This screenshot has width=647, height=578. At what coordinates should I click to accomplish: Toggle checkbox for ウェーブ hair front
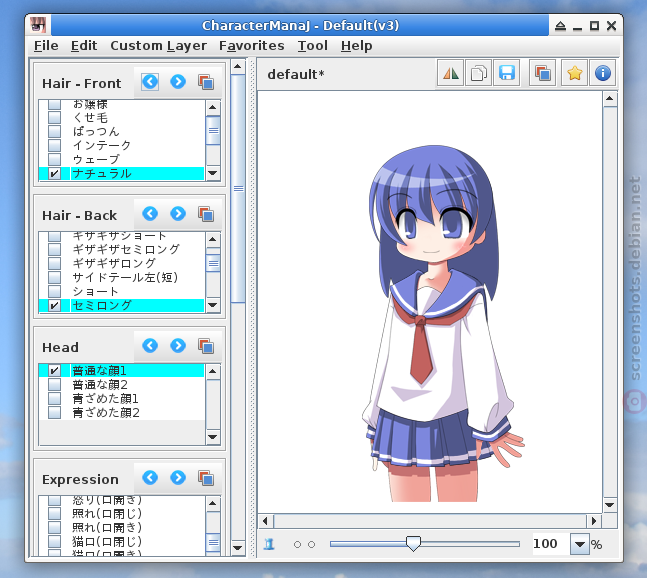pos(54,159)
